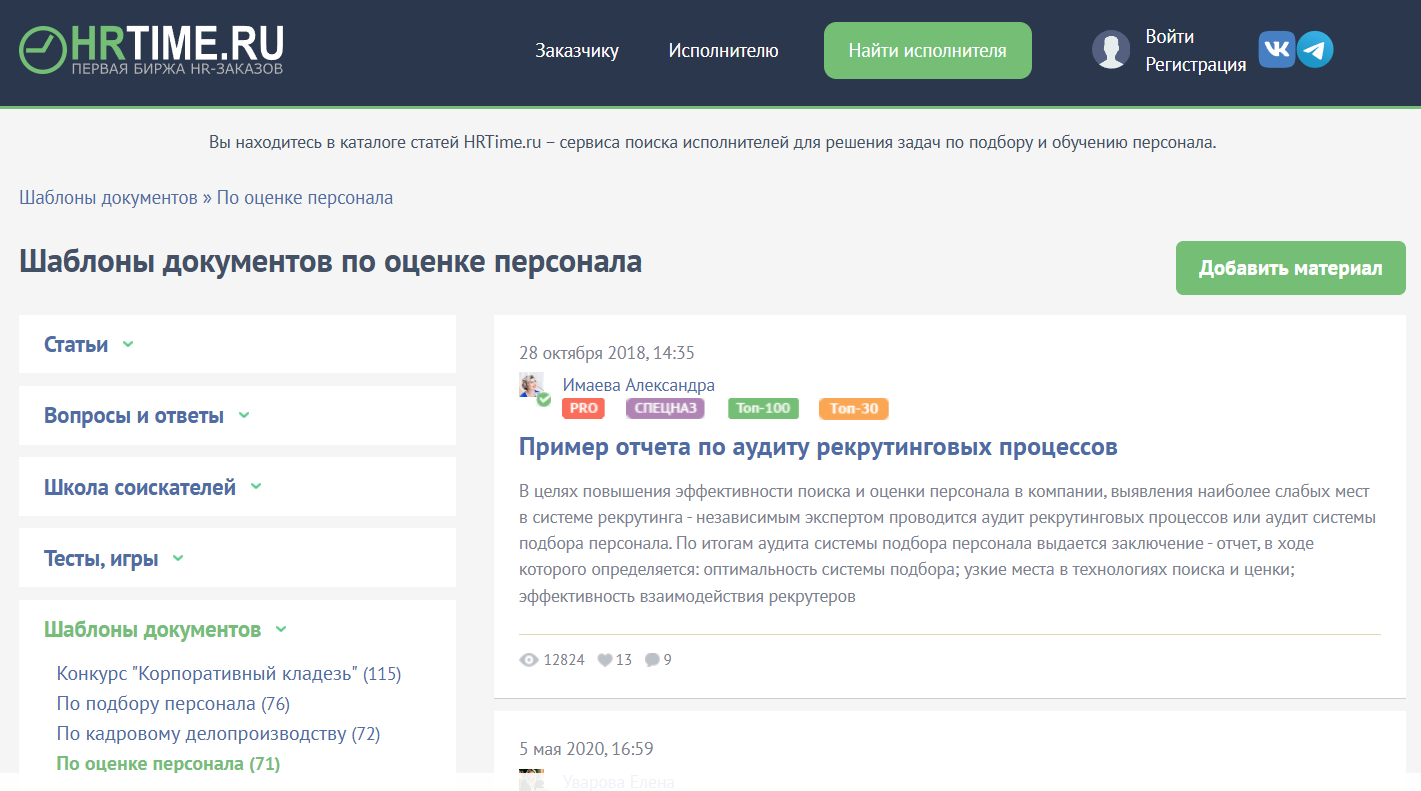Viewport: 1421px width, 791px height.
Task: Click the Топ-100 badge
Action: click(x=763, y=408)
